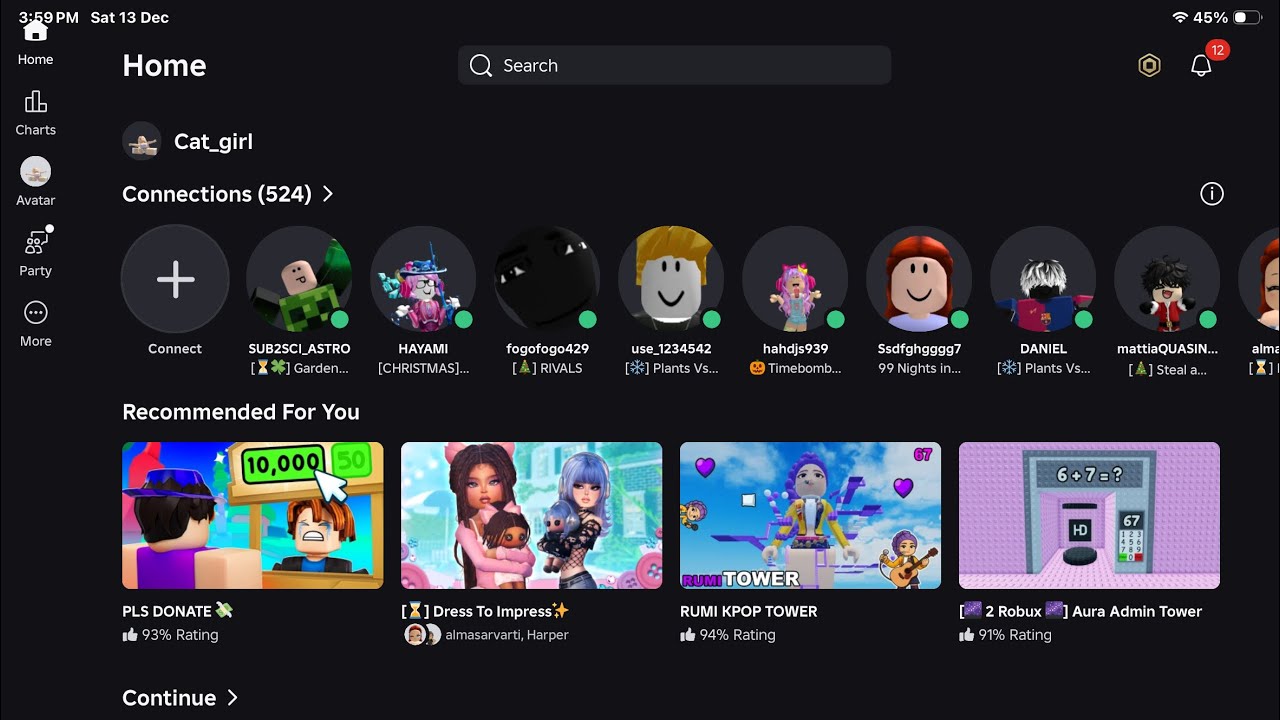The width and height of the screenshot is (1280, 720).
Task: Click the Sat 13 Dec date
Action: tap(129, 18)
